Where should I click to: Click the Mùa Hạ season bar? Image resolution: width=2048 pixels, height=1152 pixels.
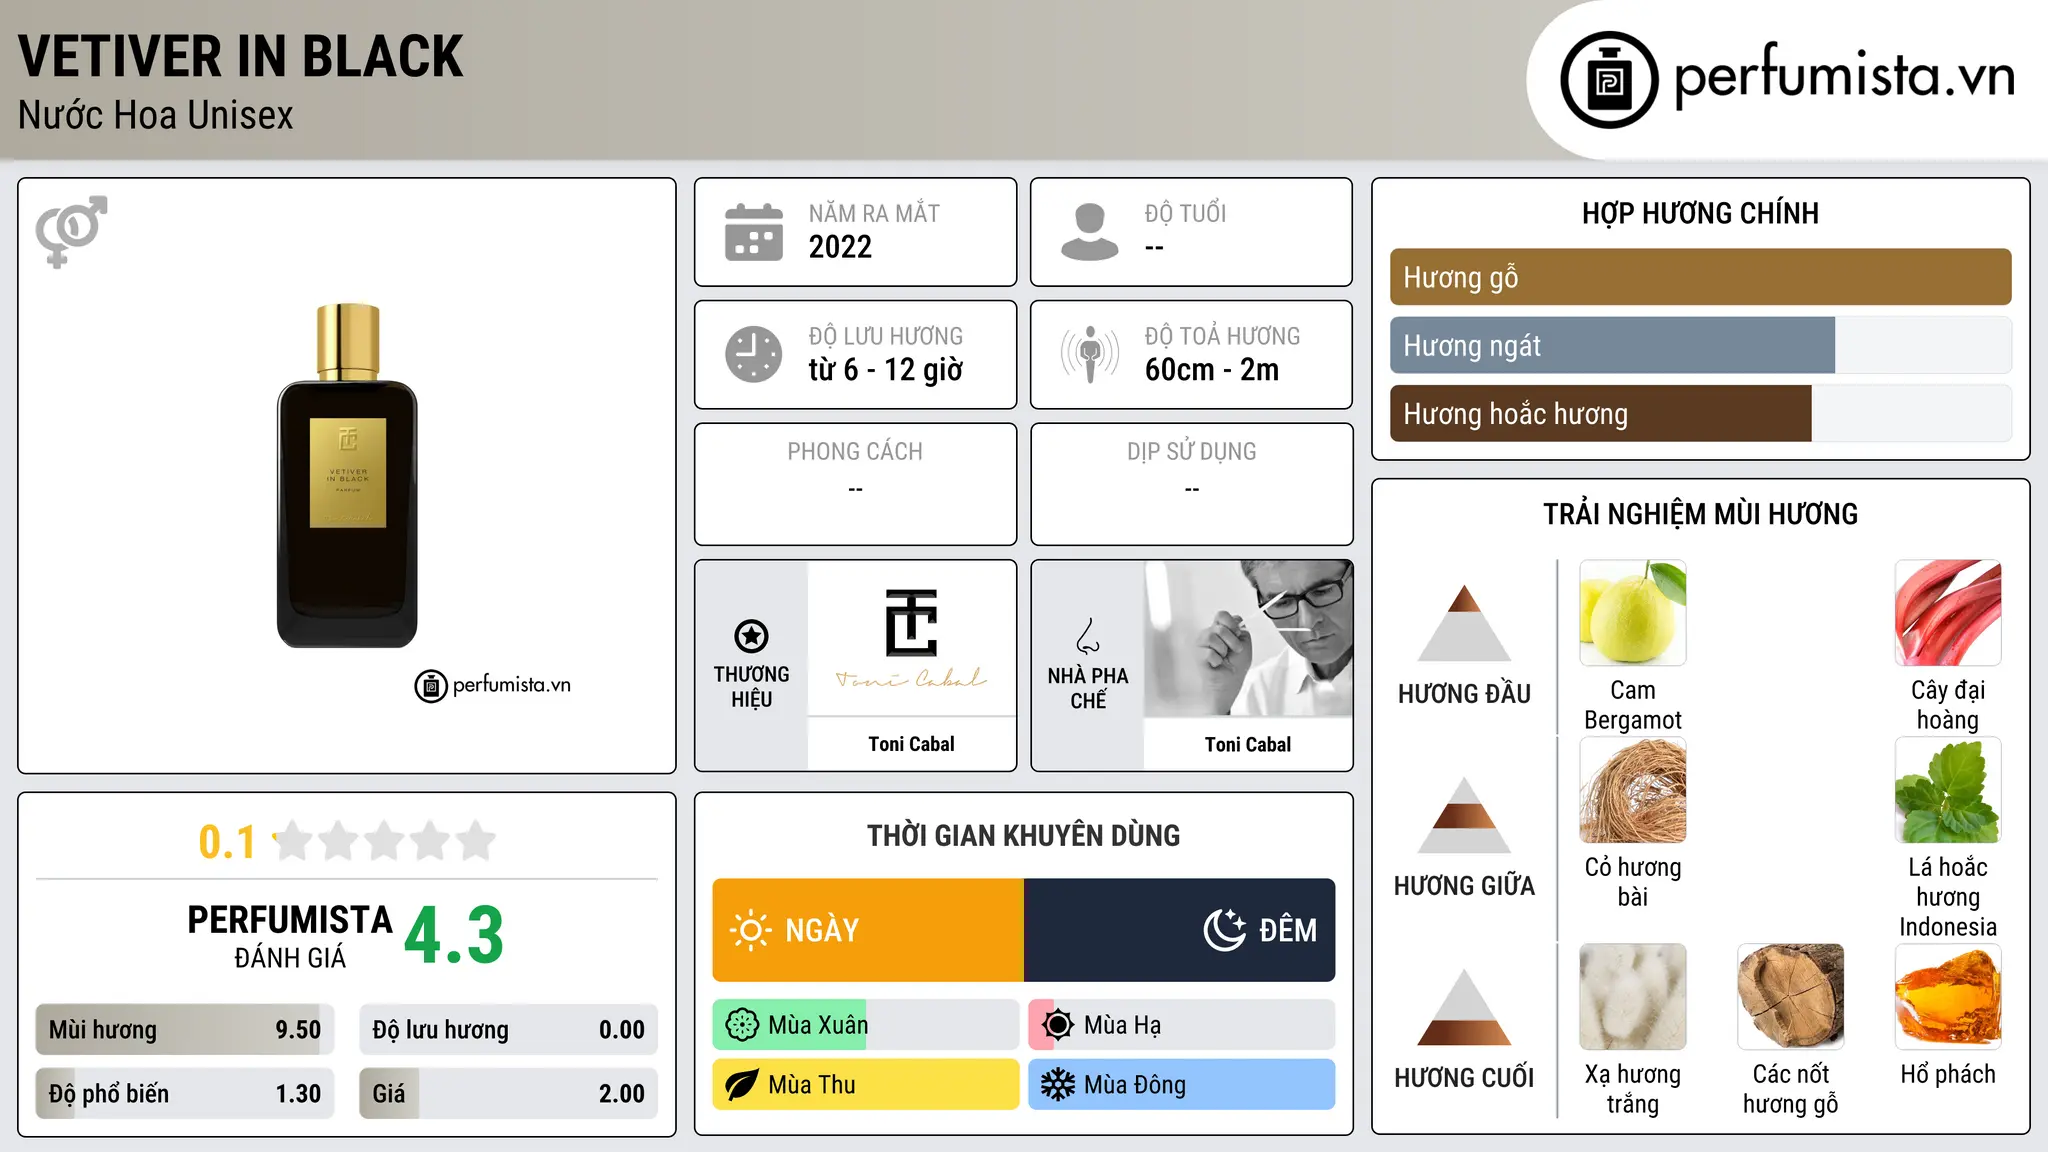tap(1182, 1025)
